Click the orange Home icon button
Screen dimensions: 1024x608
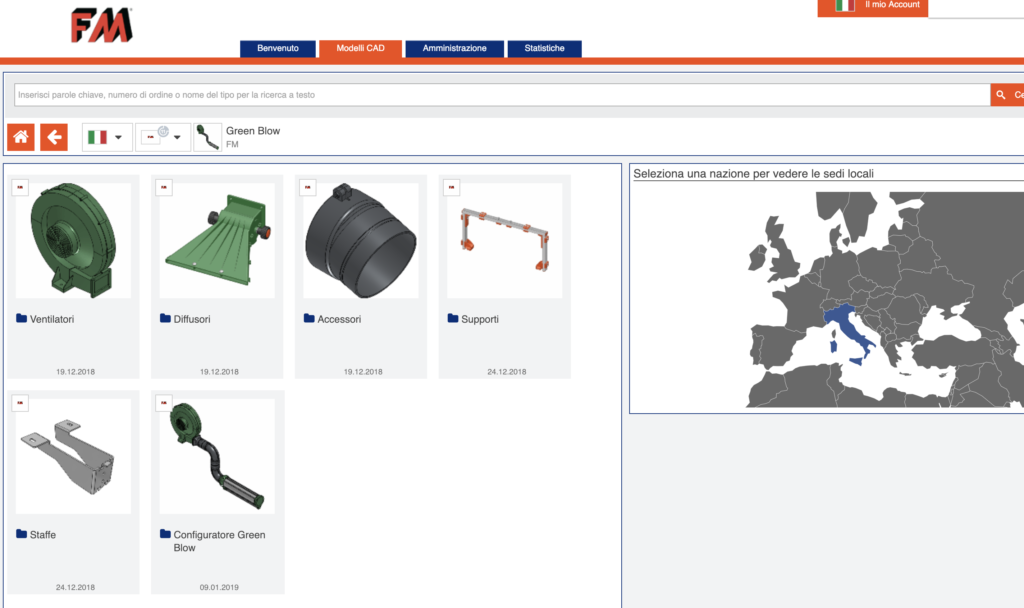(x=21, y=137)
